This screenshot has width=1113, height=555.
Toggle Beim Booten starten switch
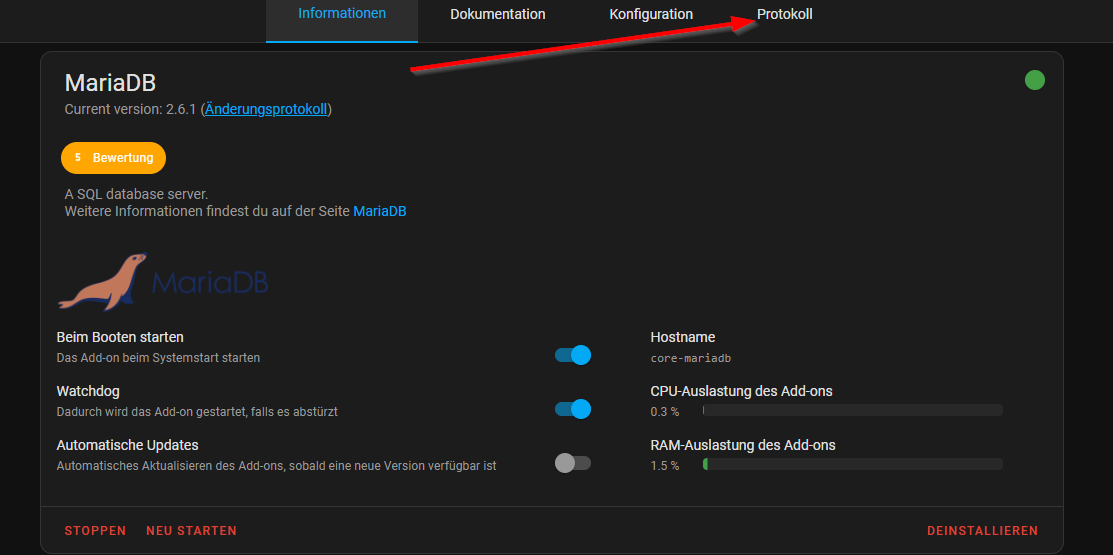(x=573, y=355)
